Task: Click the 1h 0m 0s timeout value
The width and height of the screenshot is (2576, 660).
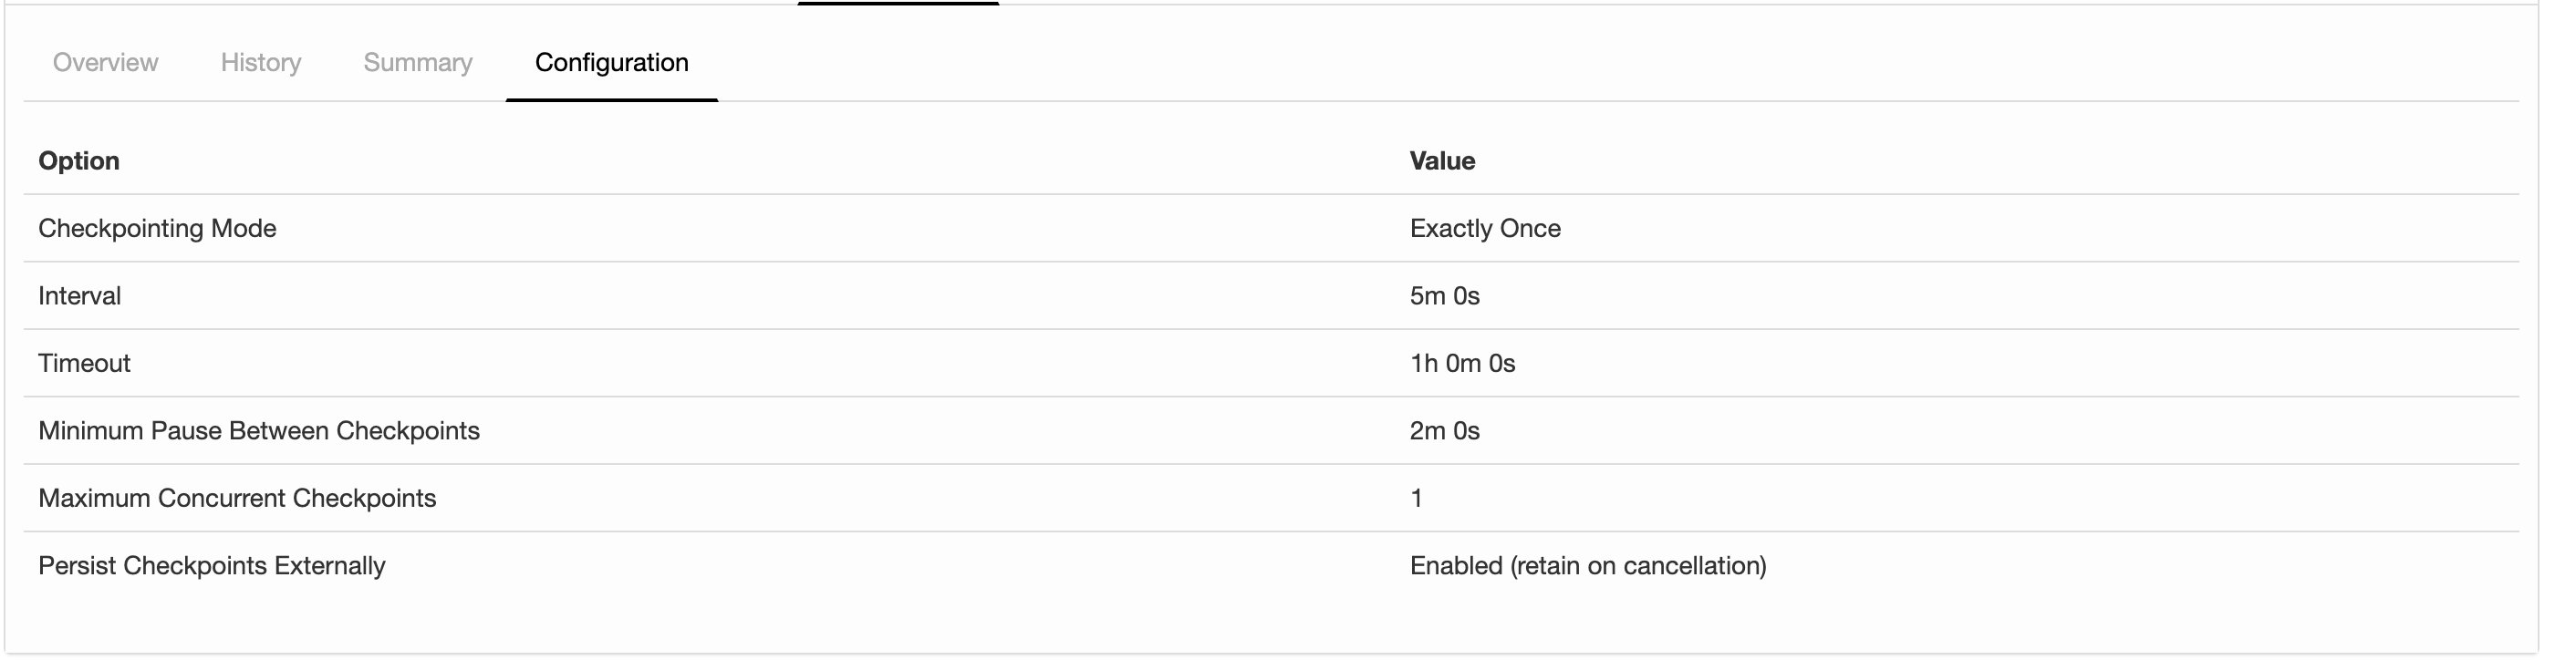Action: click(x=1462, y=364)
